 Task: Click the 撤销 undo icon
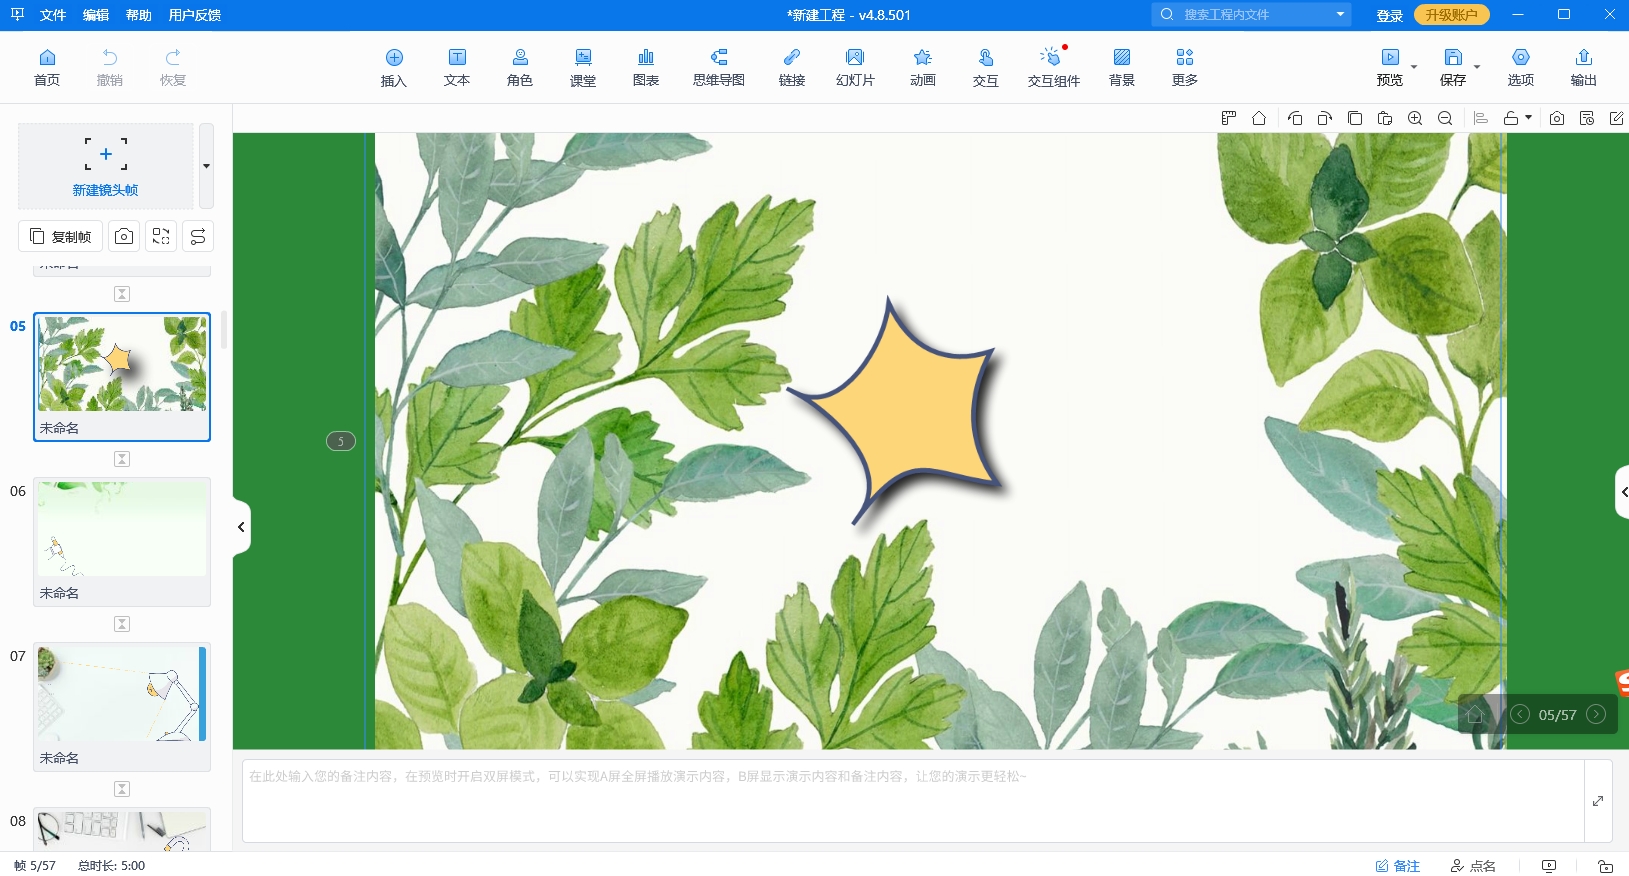point(110,67)
